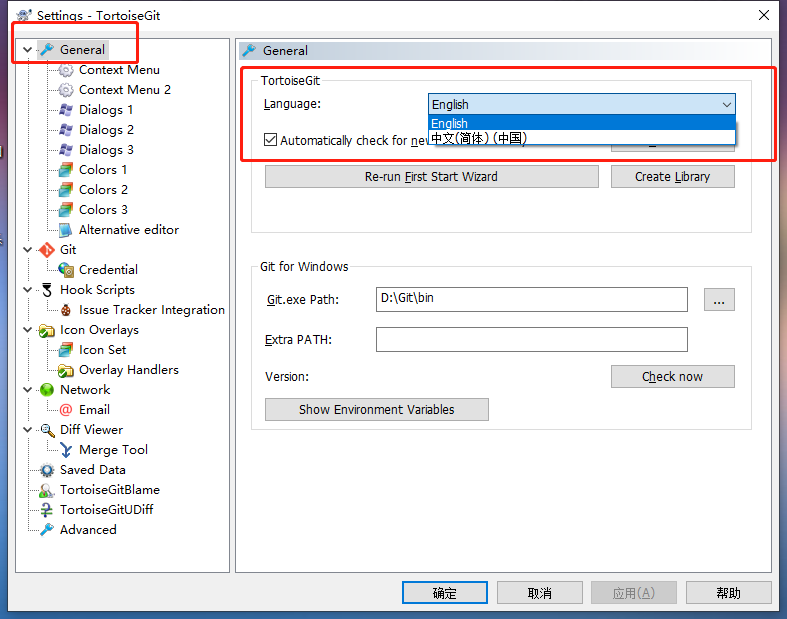The height and width of the screenshot is (619, 787).
Task: Collapse the General tree node
Action: coord(27,50)
